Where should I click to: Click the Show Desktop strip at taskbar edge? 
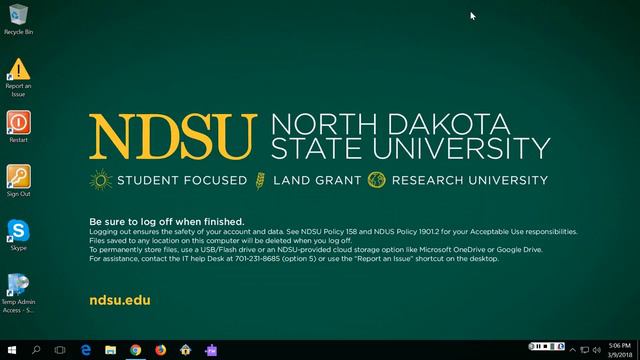click(x=638, y=350)
